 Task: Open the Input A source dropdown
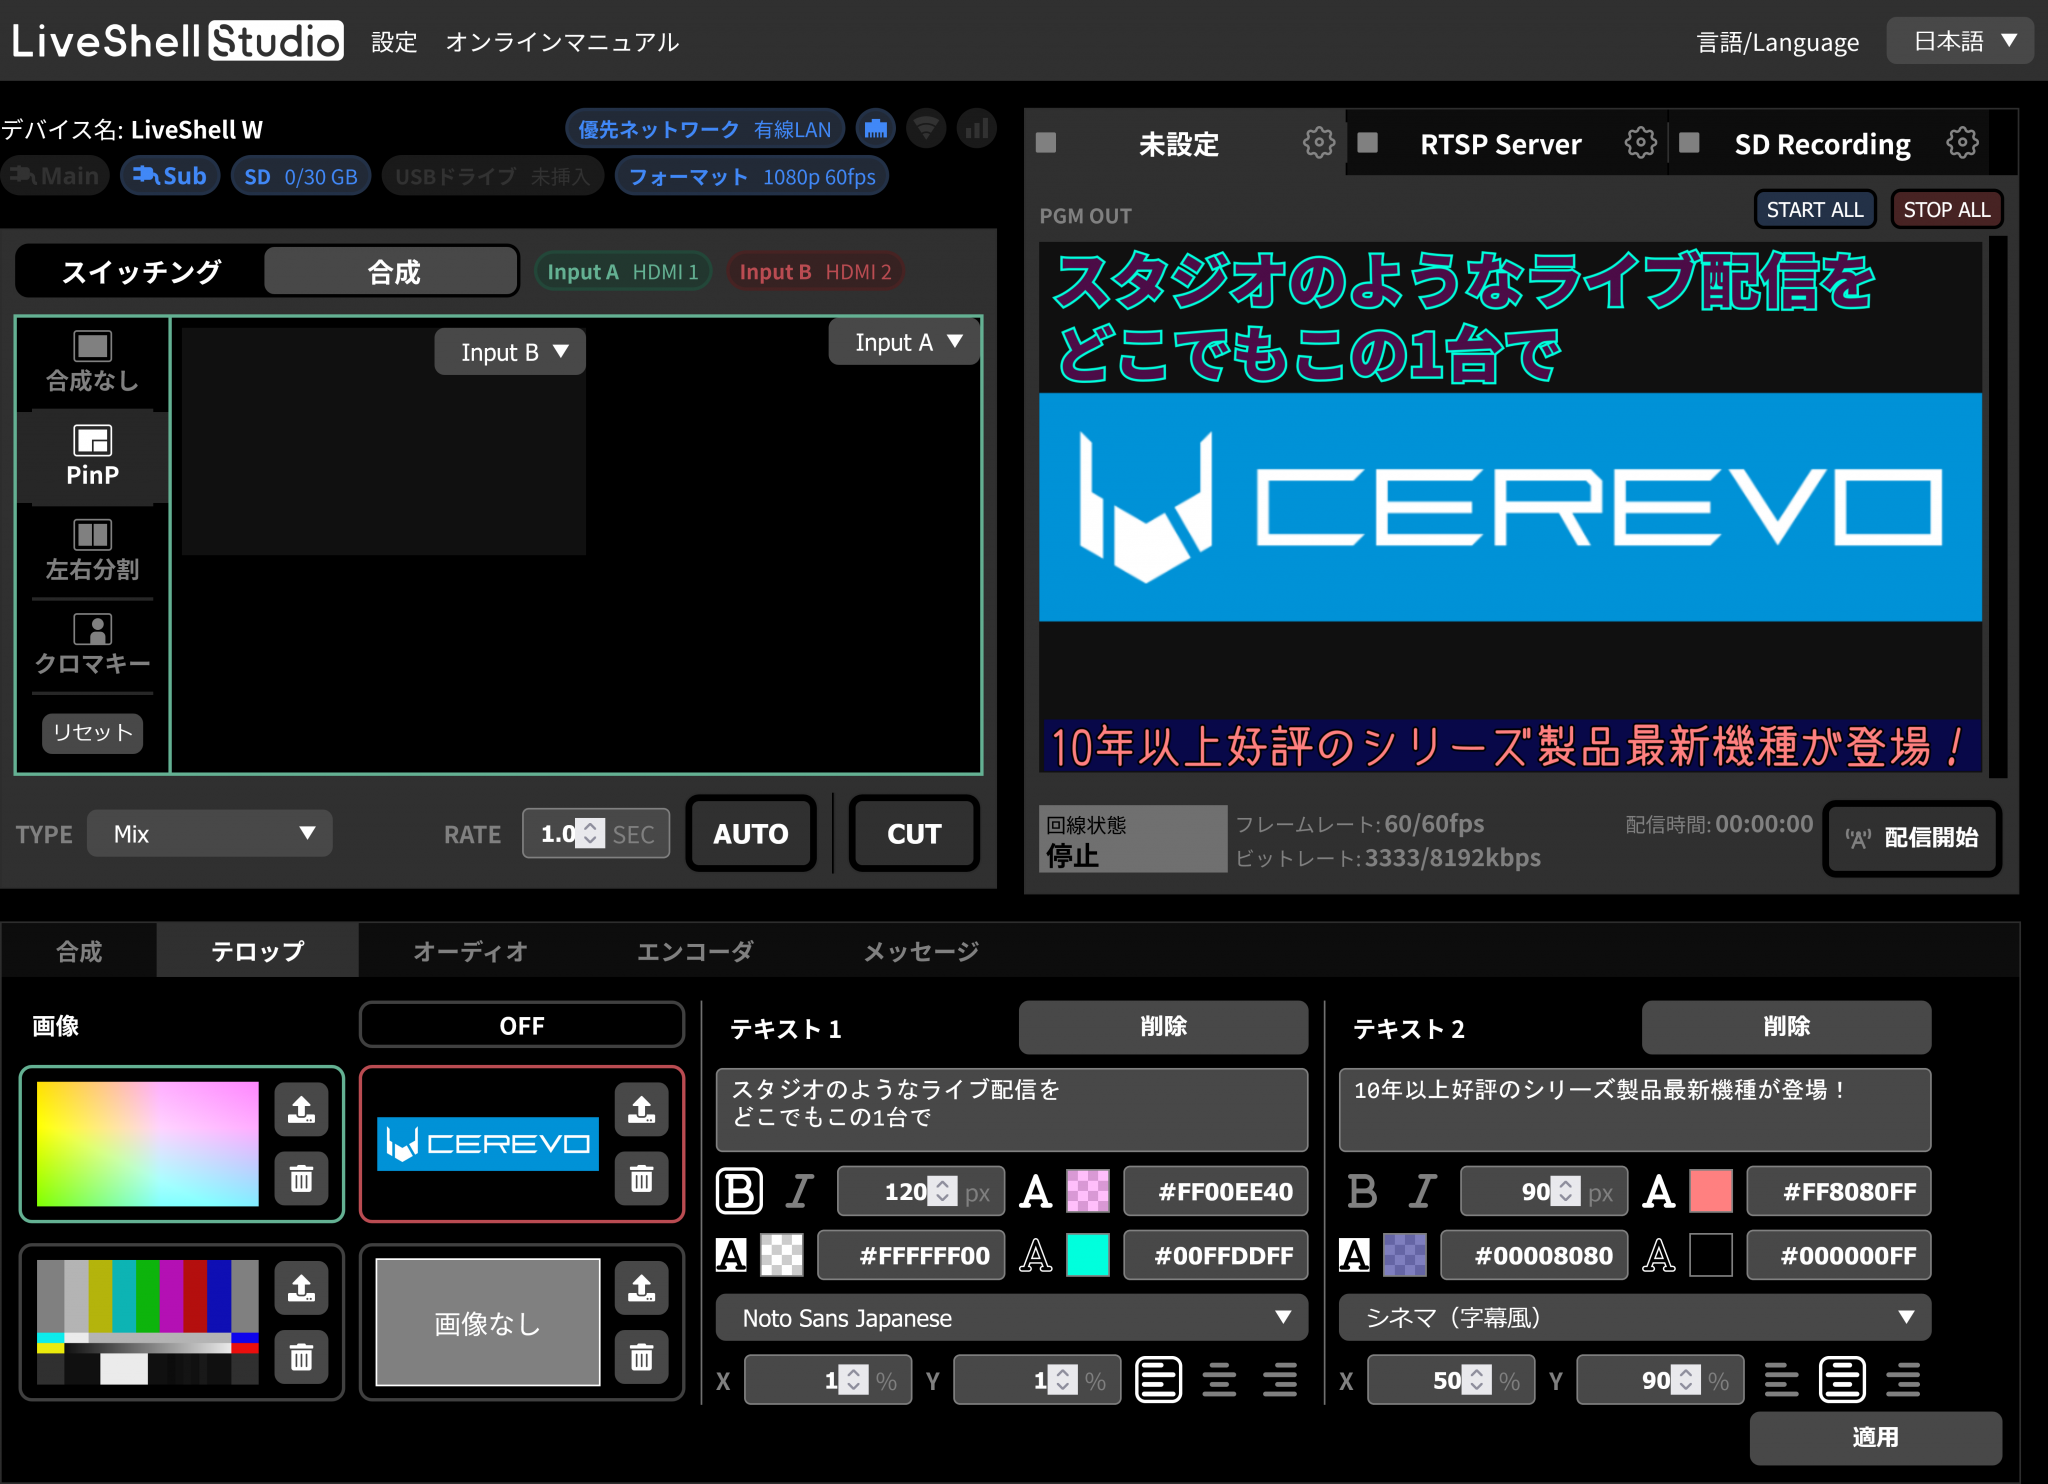[903, 342]
